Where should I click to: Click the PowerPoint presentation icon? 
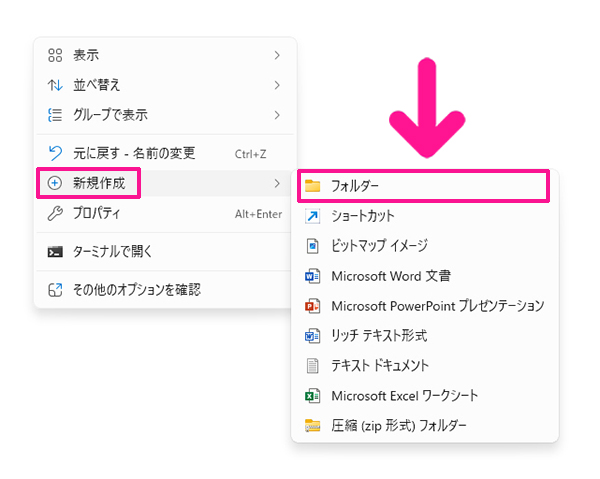coord(312,305)
